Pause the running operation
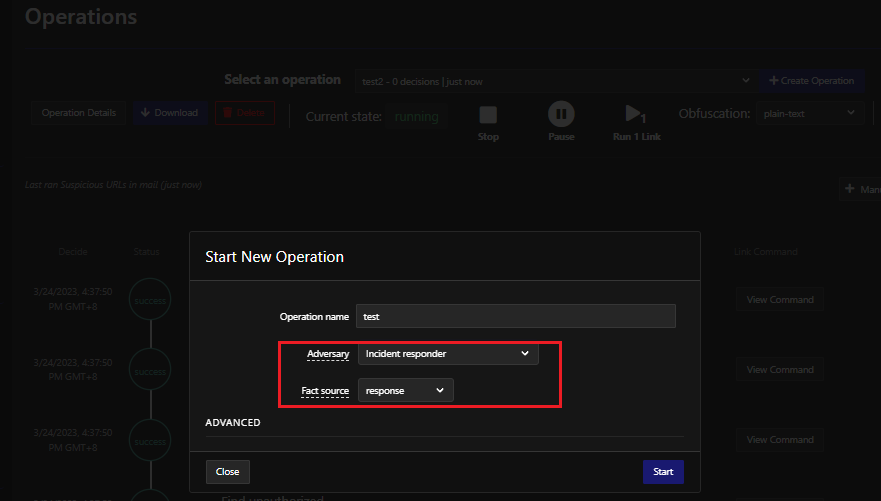 561,122
